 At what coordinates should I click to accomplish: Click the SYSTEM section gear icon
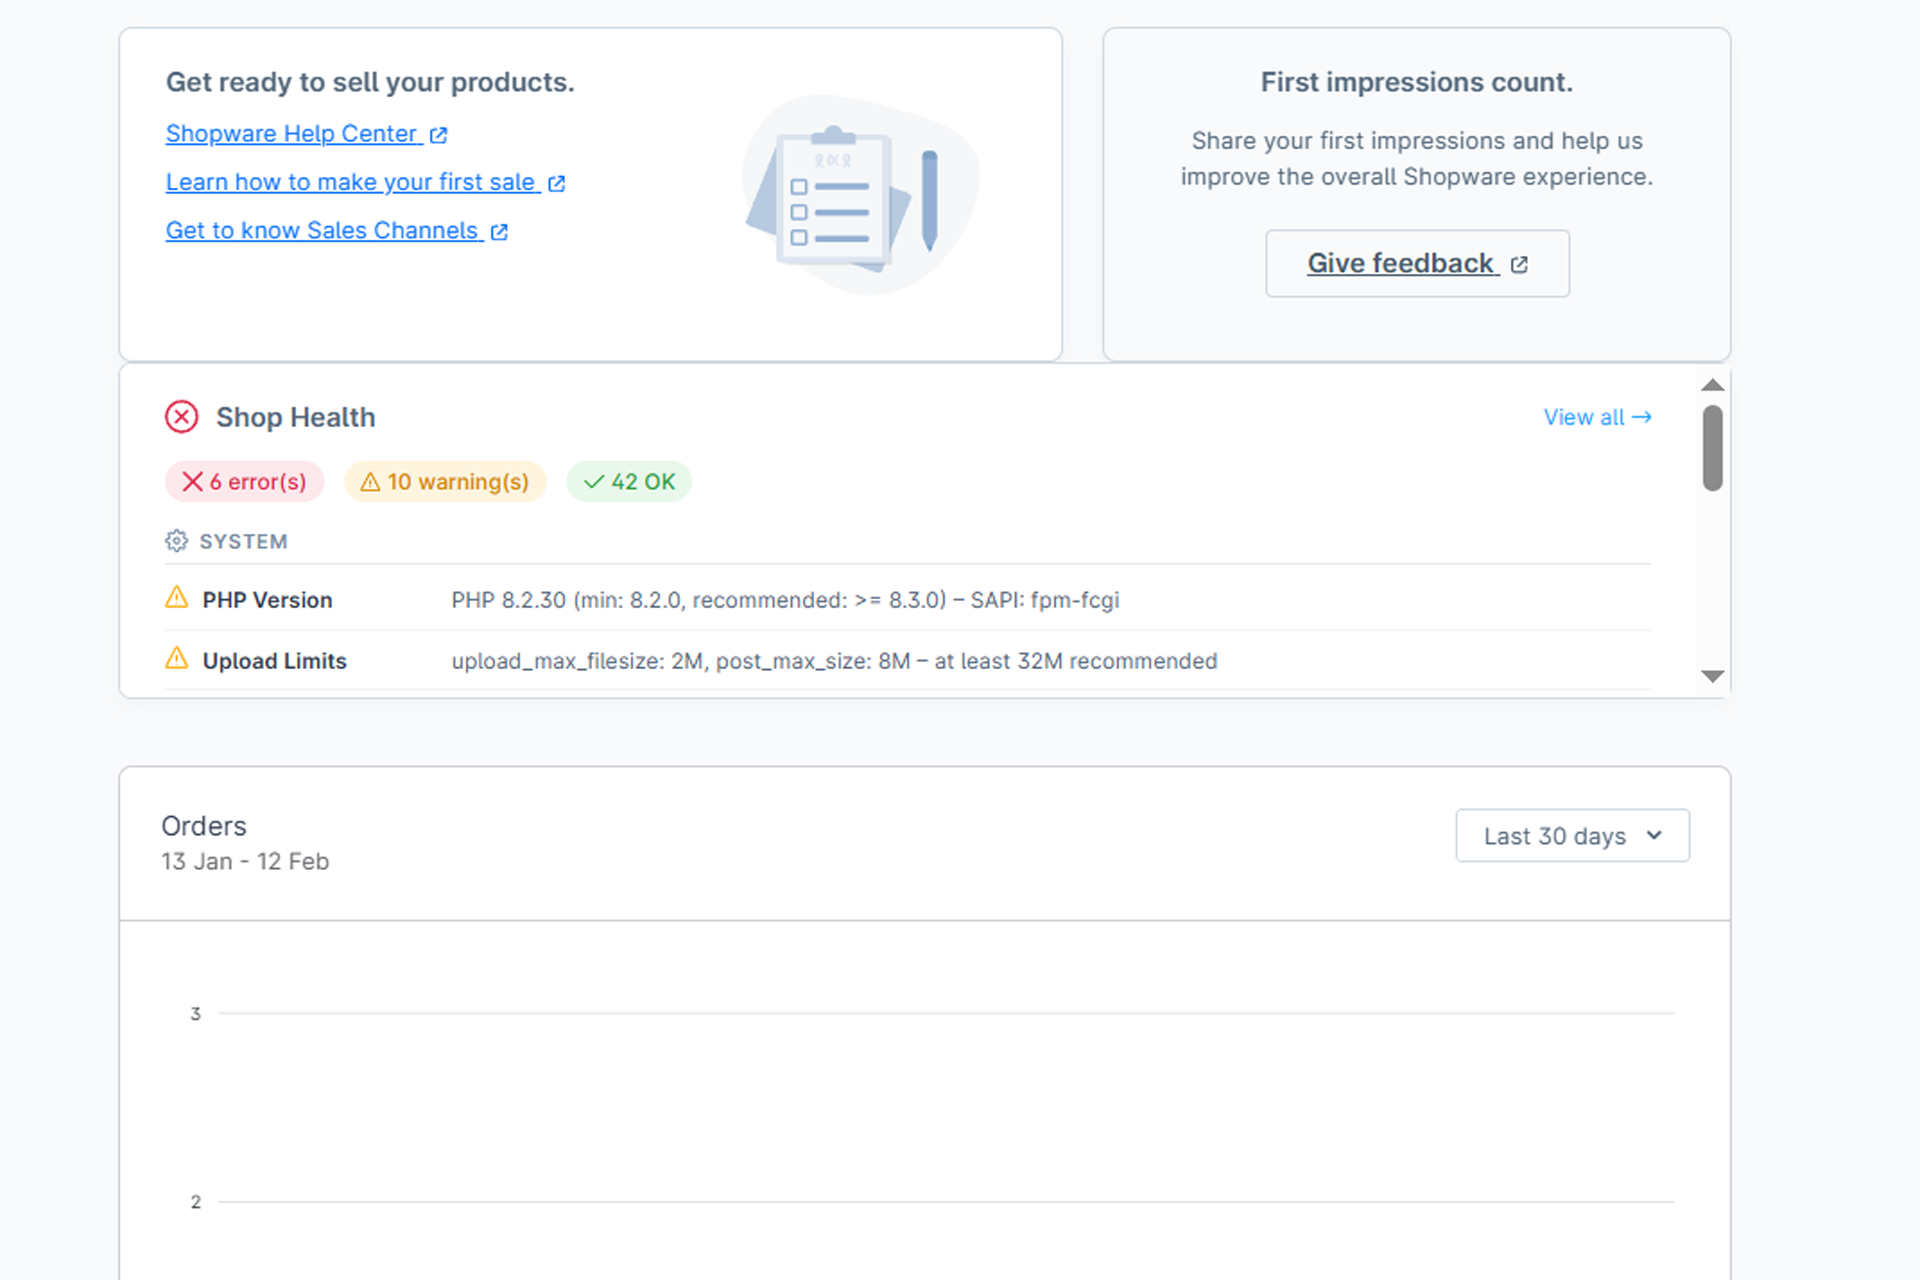point(176,541)
